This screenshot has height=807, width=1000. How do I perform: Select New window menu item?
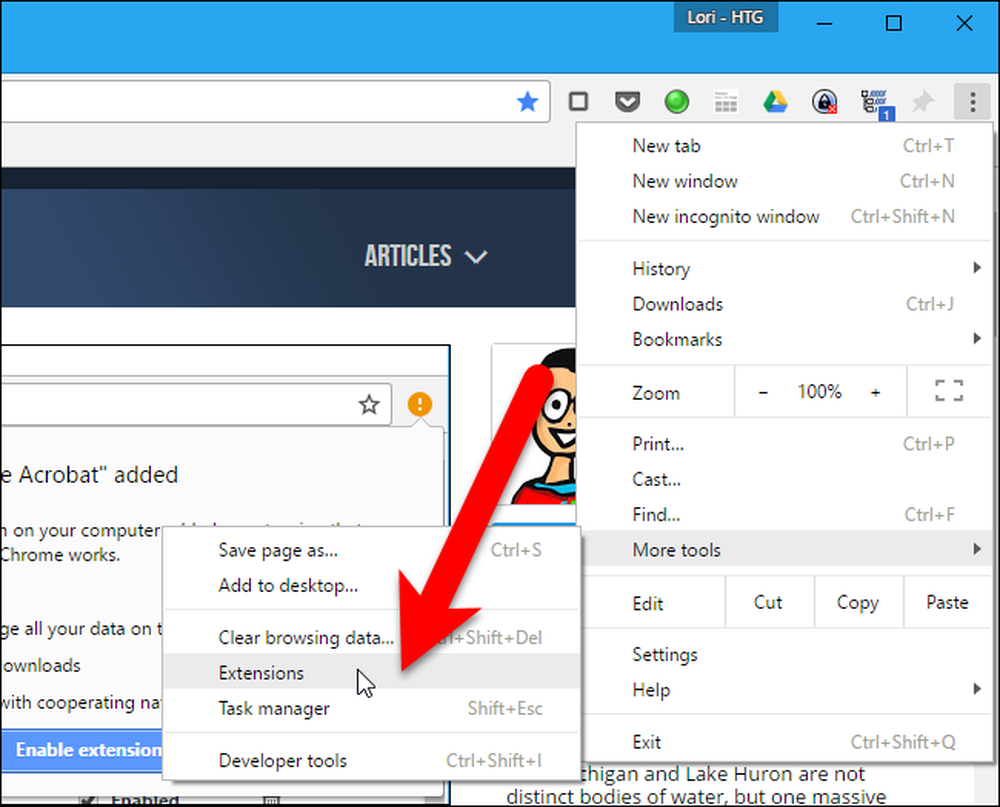click(x=784, y=181)
